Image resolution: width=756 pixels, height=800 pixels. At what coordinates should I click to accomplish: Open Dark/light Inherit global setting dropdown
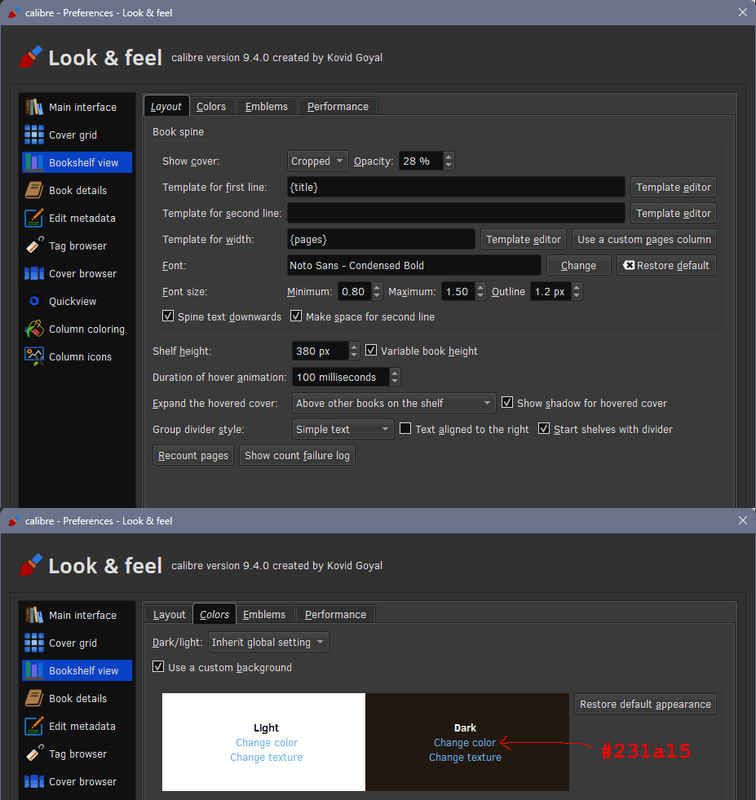(268, 642)
